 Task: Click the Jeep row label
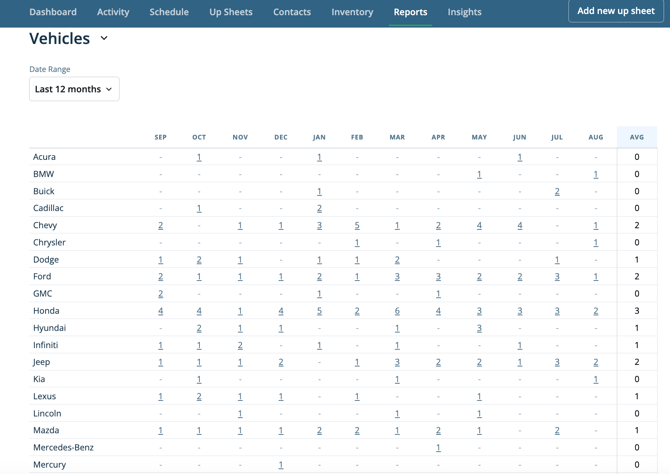click(41, 362)
